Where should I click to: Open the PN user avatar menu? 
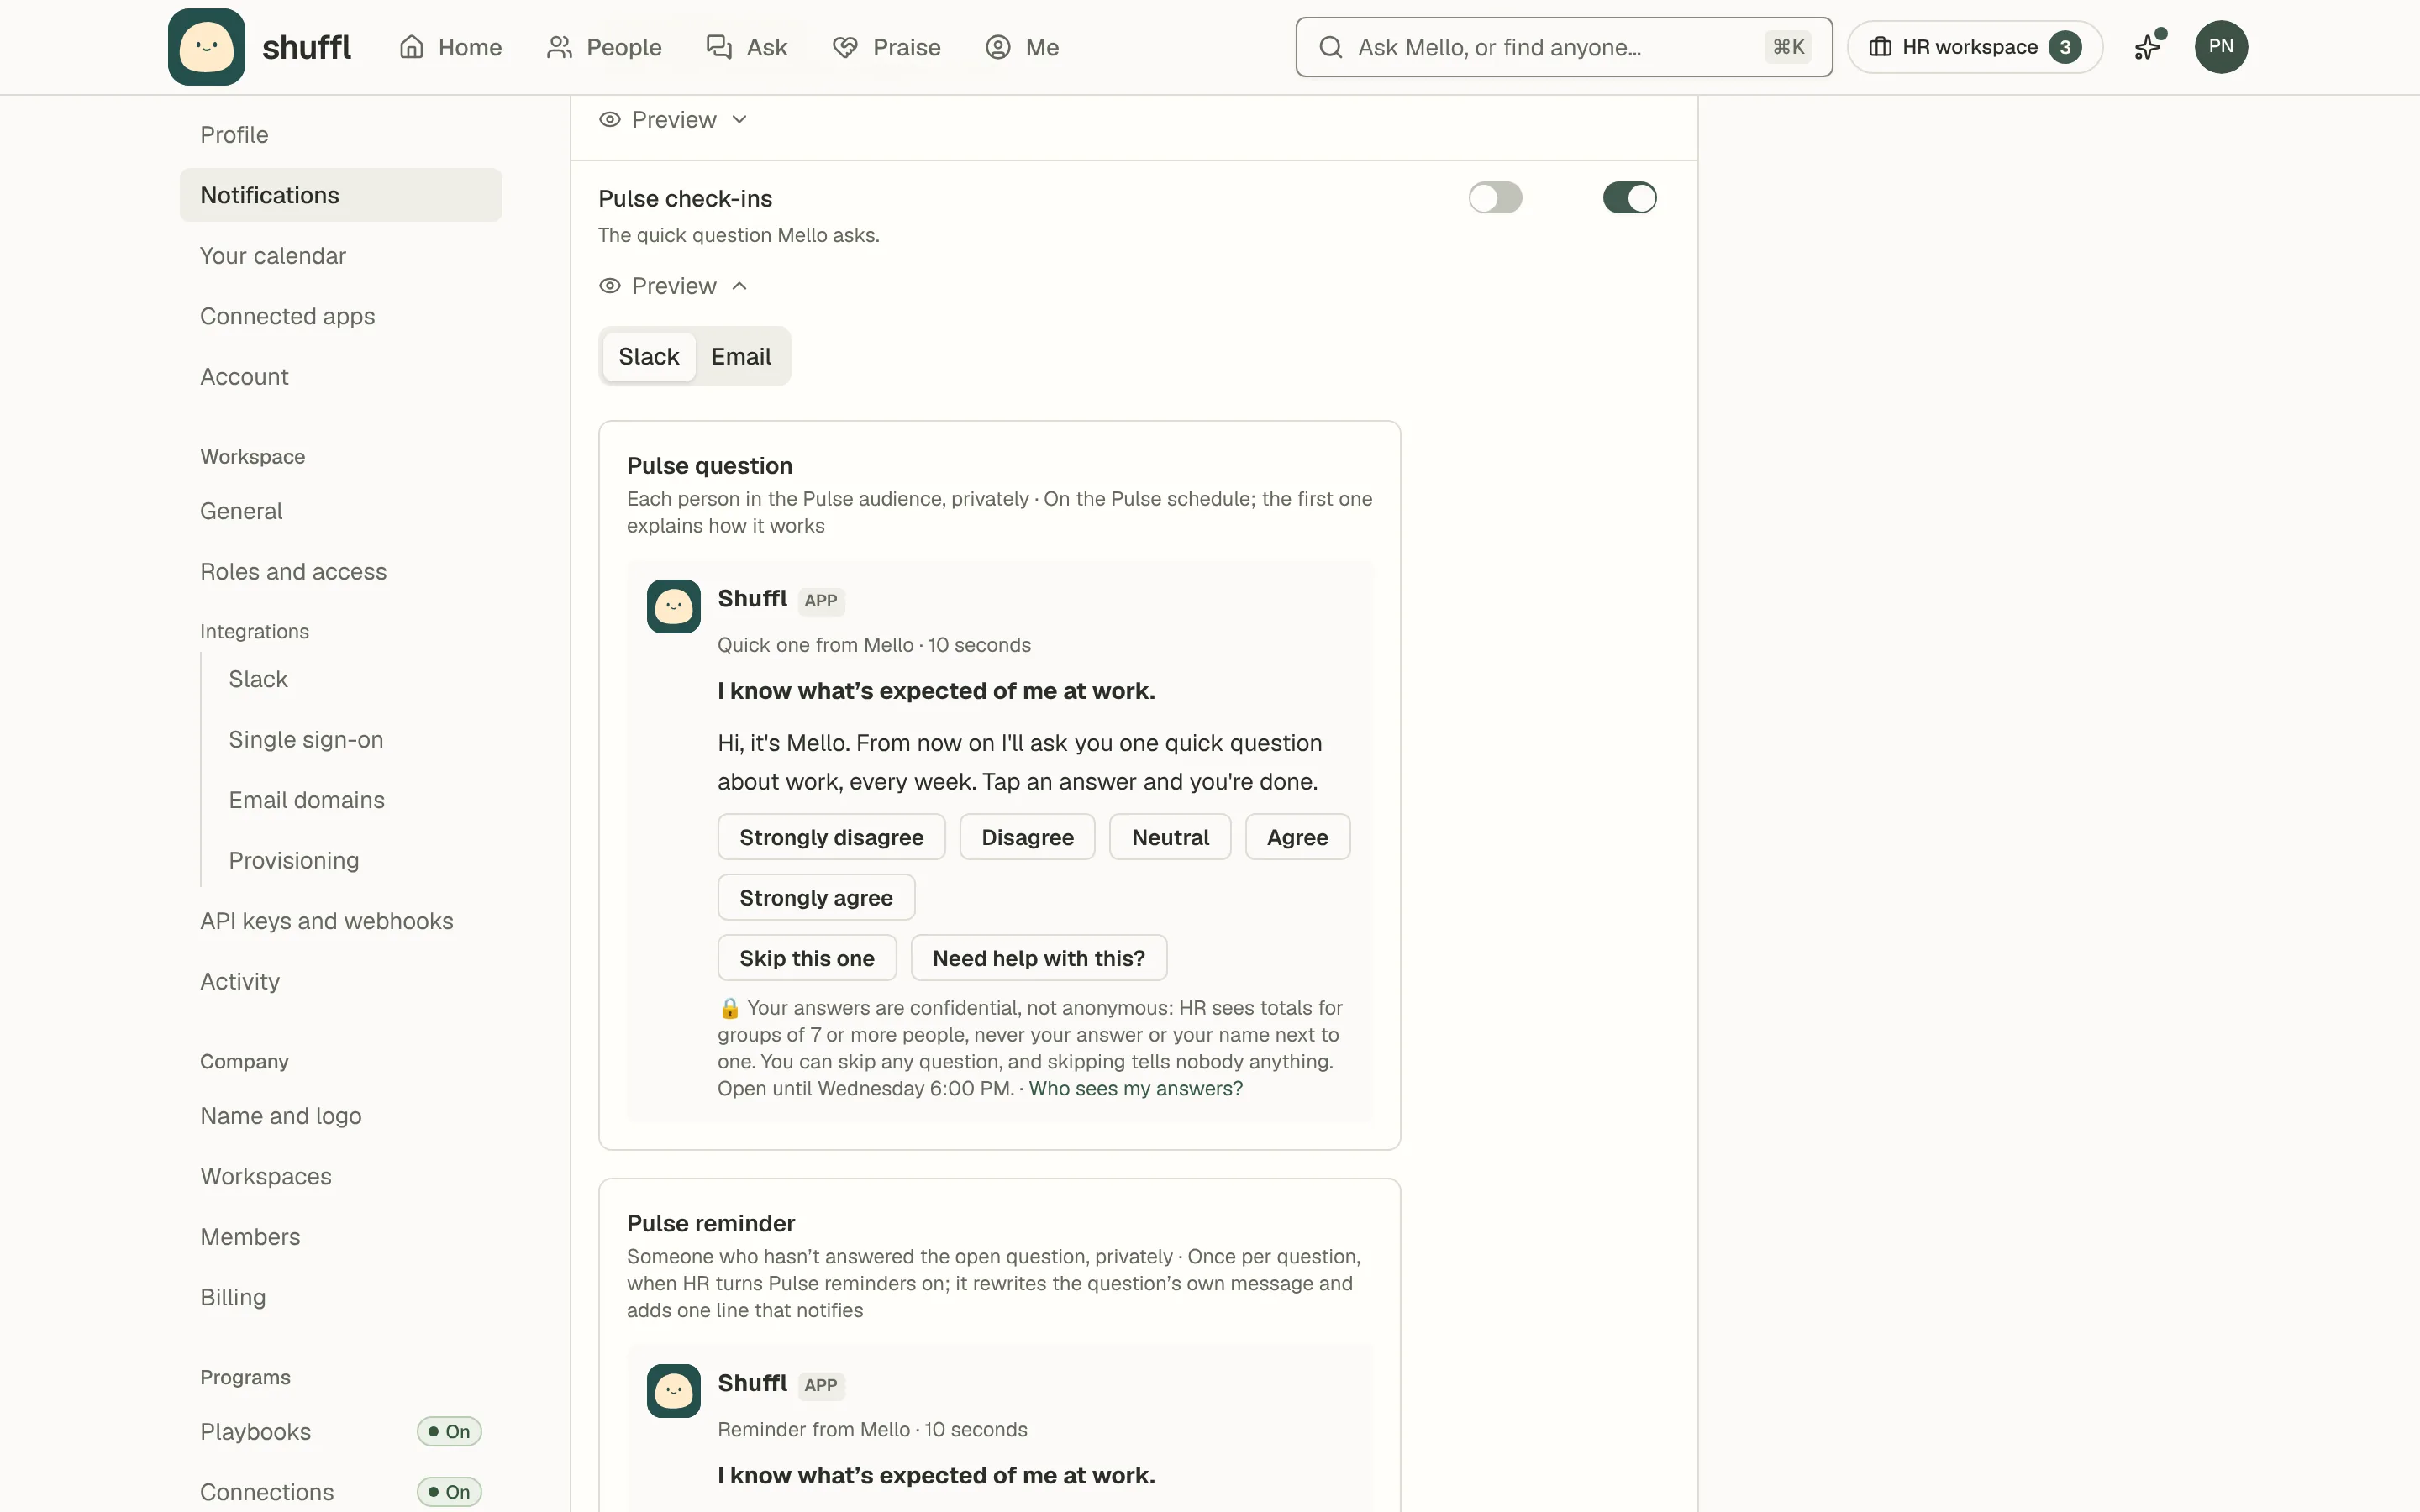click(x=2221, y=47)
